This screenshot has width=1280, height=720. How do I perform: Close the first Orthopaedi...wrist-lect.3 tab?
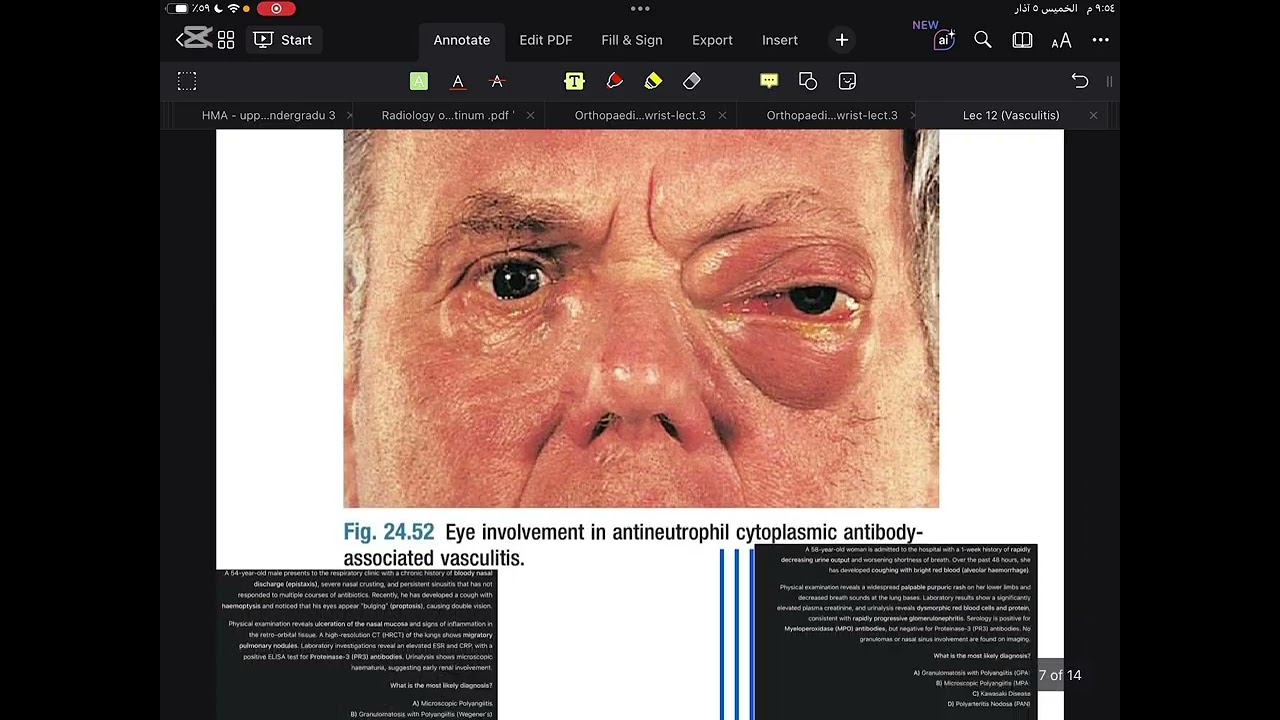click(x=722, y=115)
